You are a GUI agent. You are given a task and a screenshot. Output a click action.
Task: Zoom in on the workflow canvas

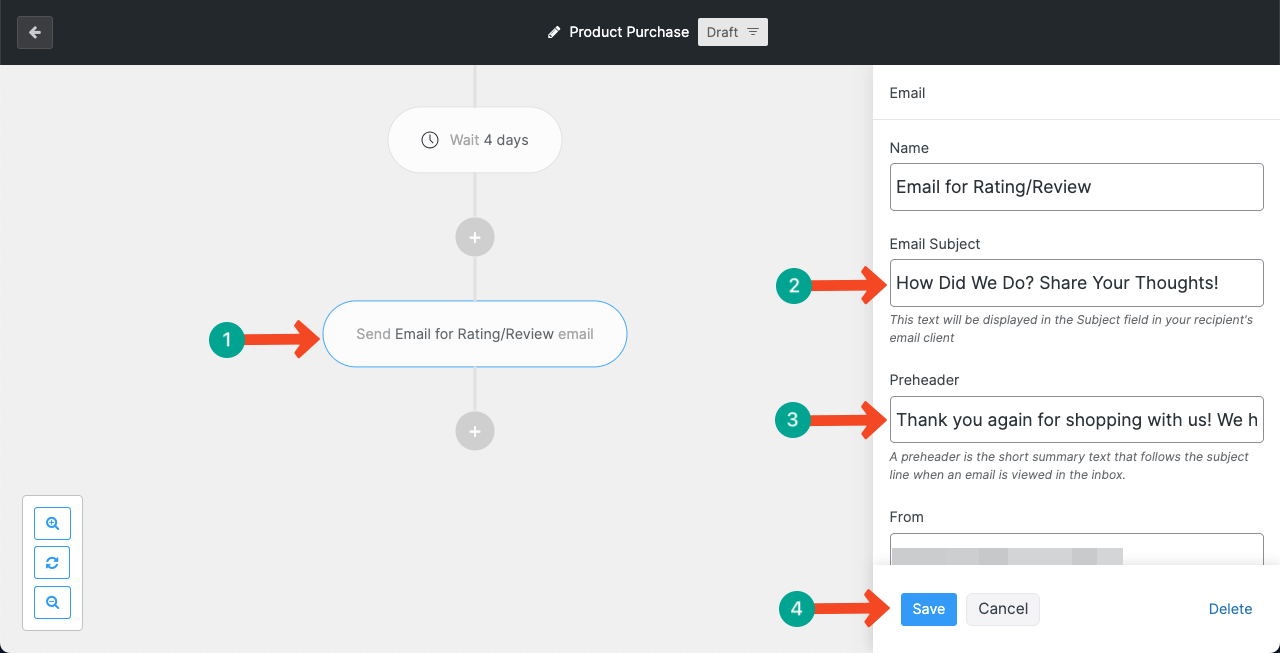click(52, 523)
